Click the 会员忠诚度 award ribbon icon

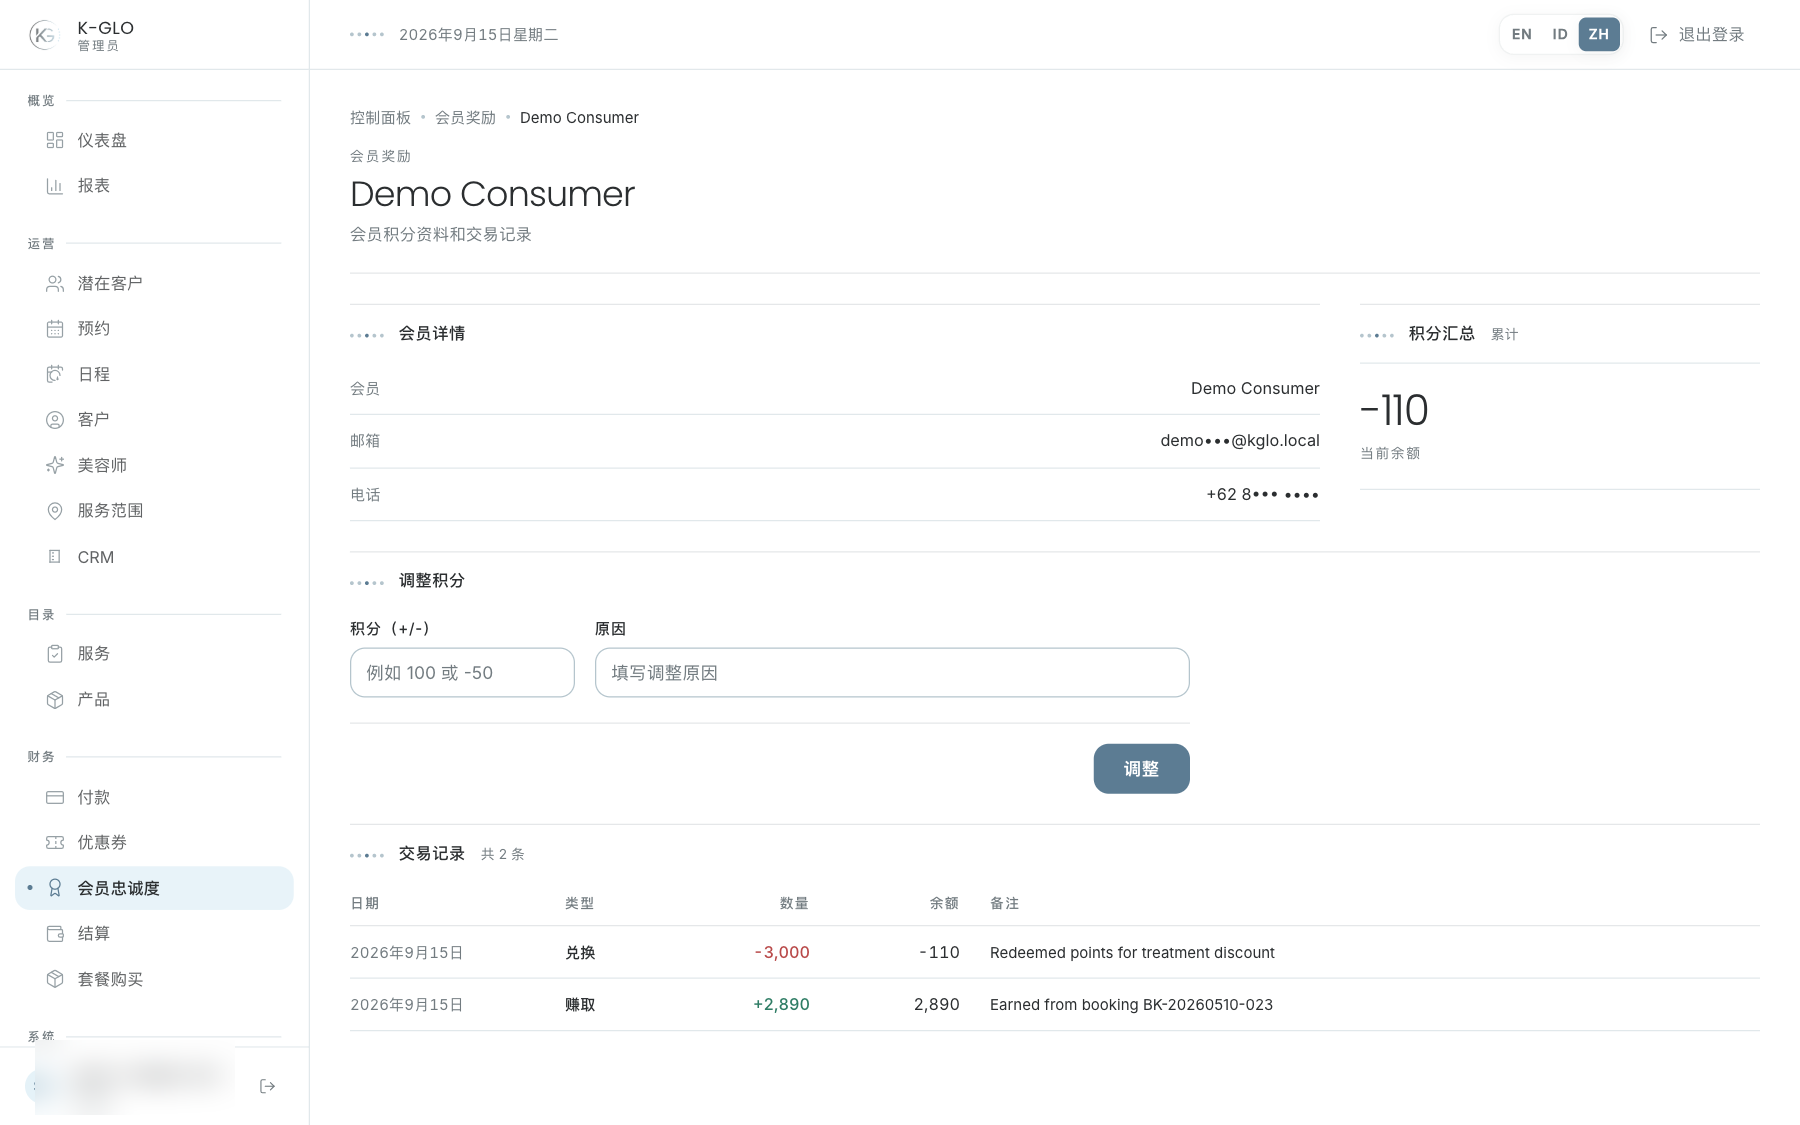tap(55, 888)
